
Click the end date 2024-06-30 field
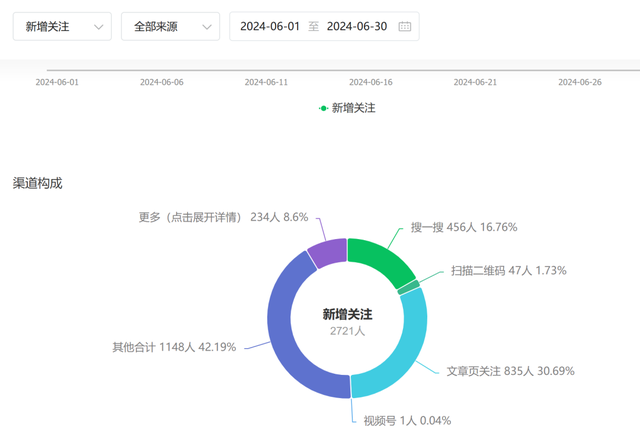[357, 27]
